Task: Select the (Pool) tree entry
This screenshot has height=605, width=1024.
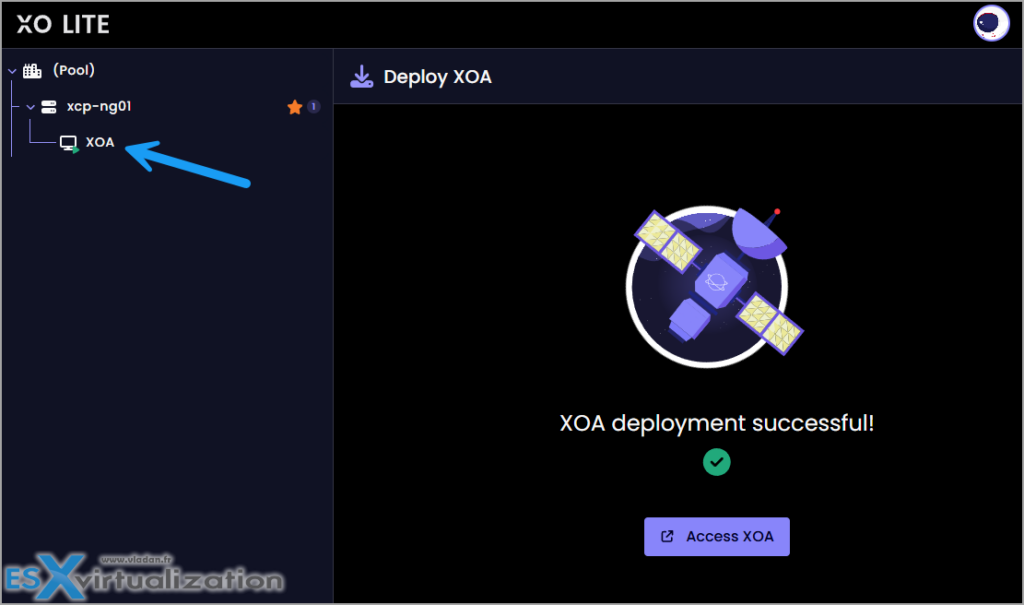Action: [x=74, y=71]
